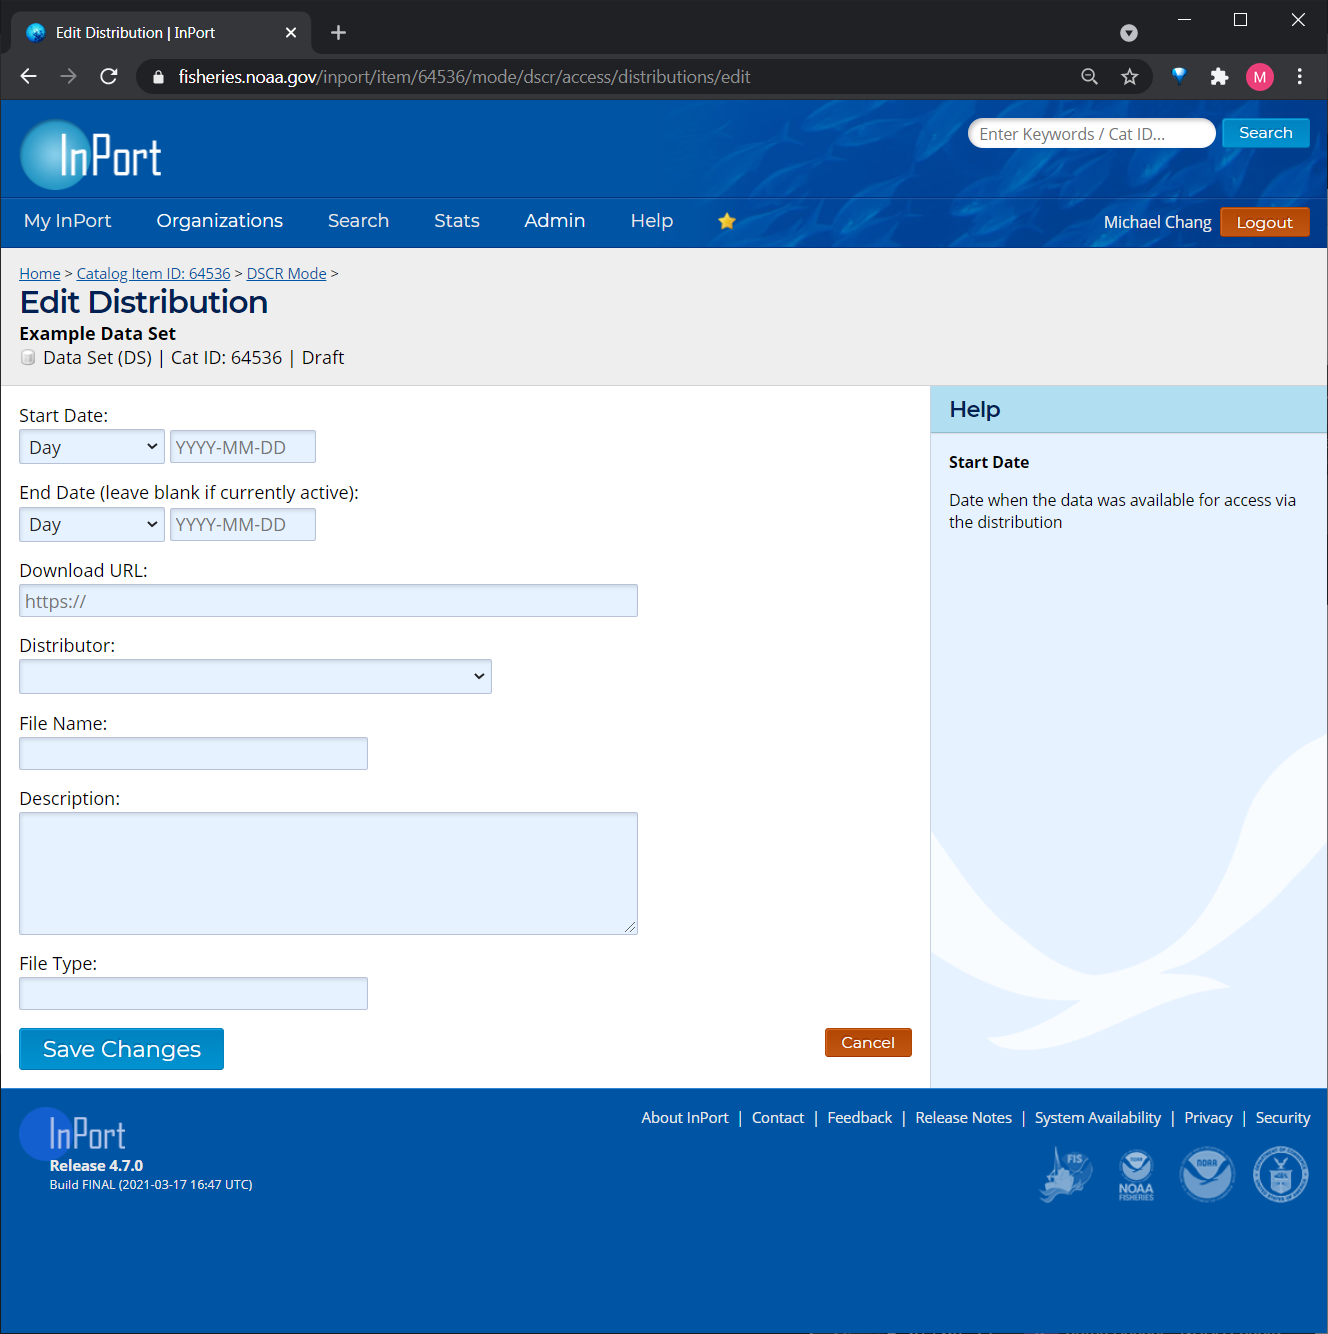Click into the File Name field

point(193,754)
